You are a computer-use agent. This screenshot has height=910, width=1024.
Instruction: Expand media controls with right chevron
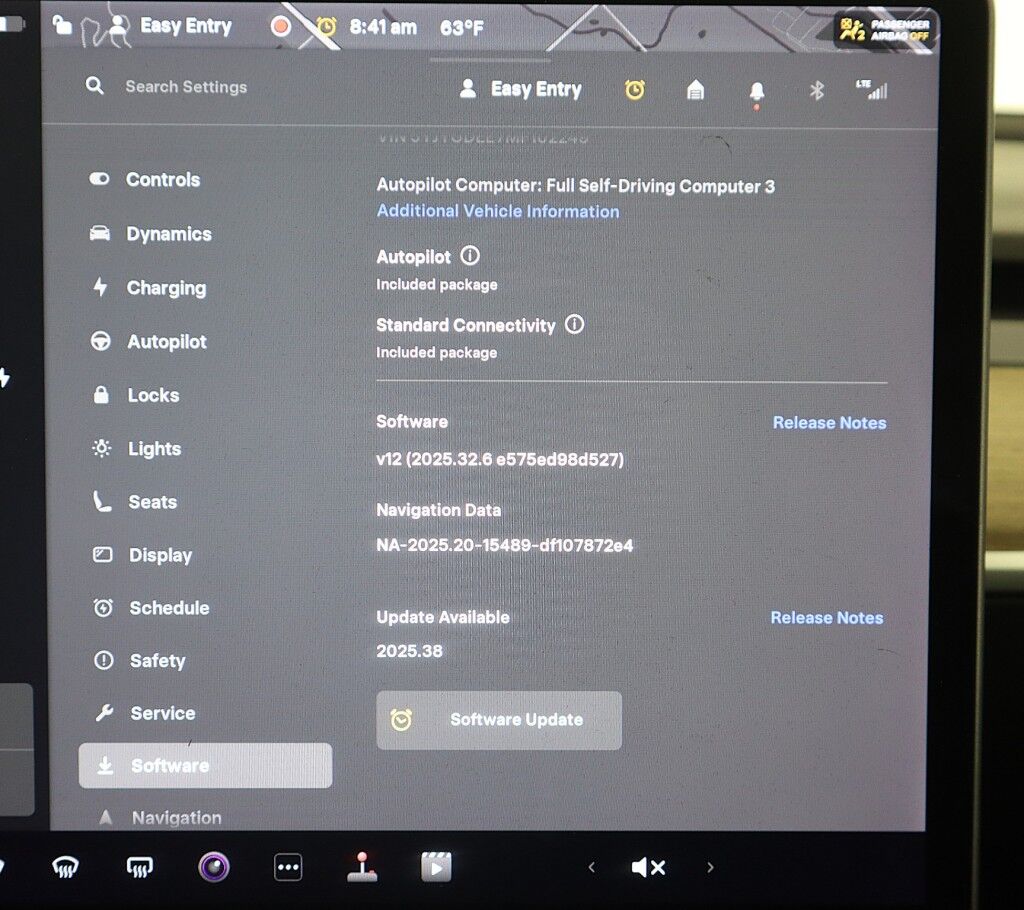point(710,868)
